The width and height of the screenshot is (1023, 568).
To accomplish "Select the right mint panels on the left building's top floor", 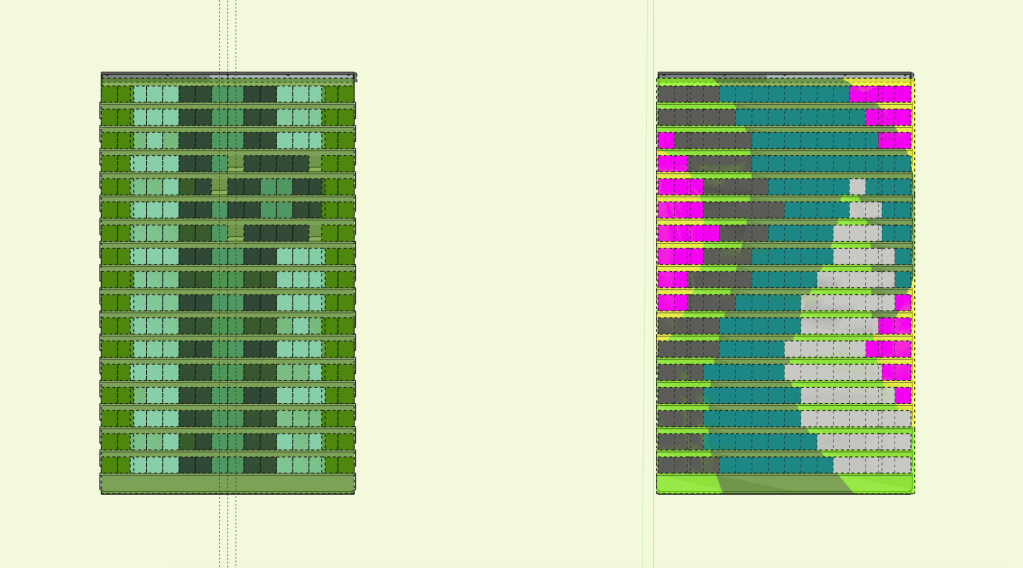I will tap(299, 94).
